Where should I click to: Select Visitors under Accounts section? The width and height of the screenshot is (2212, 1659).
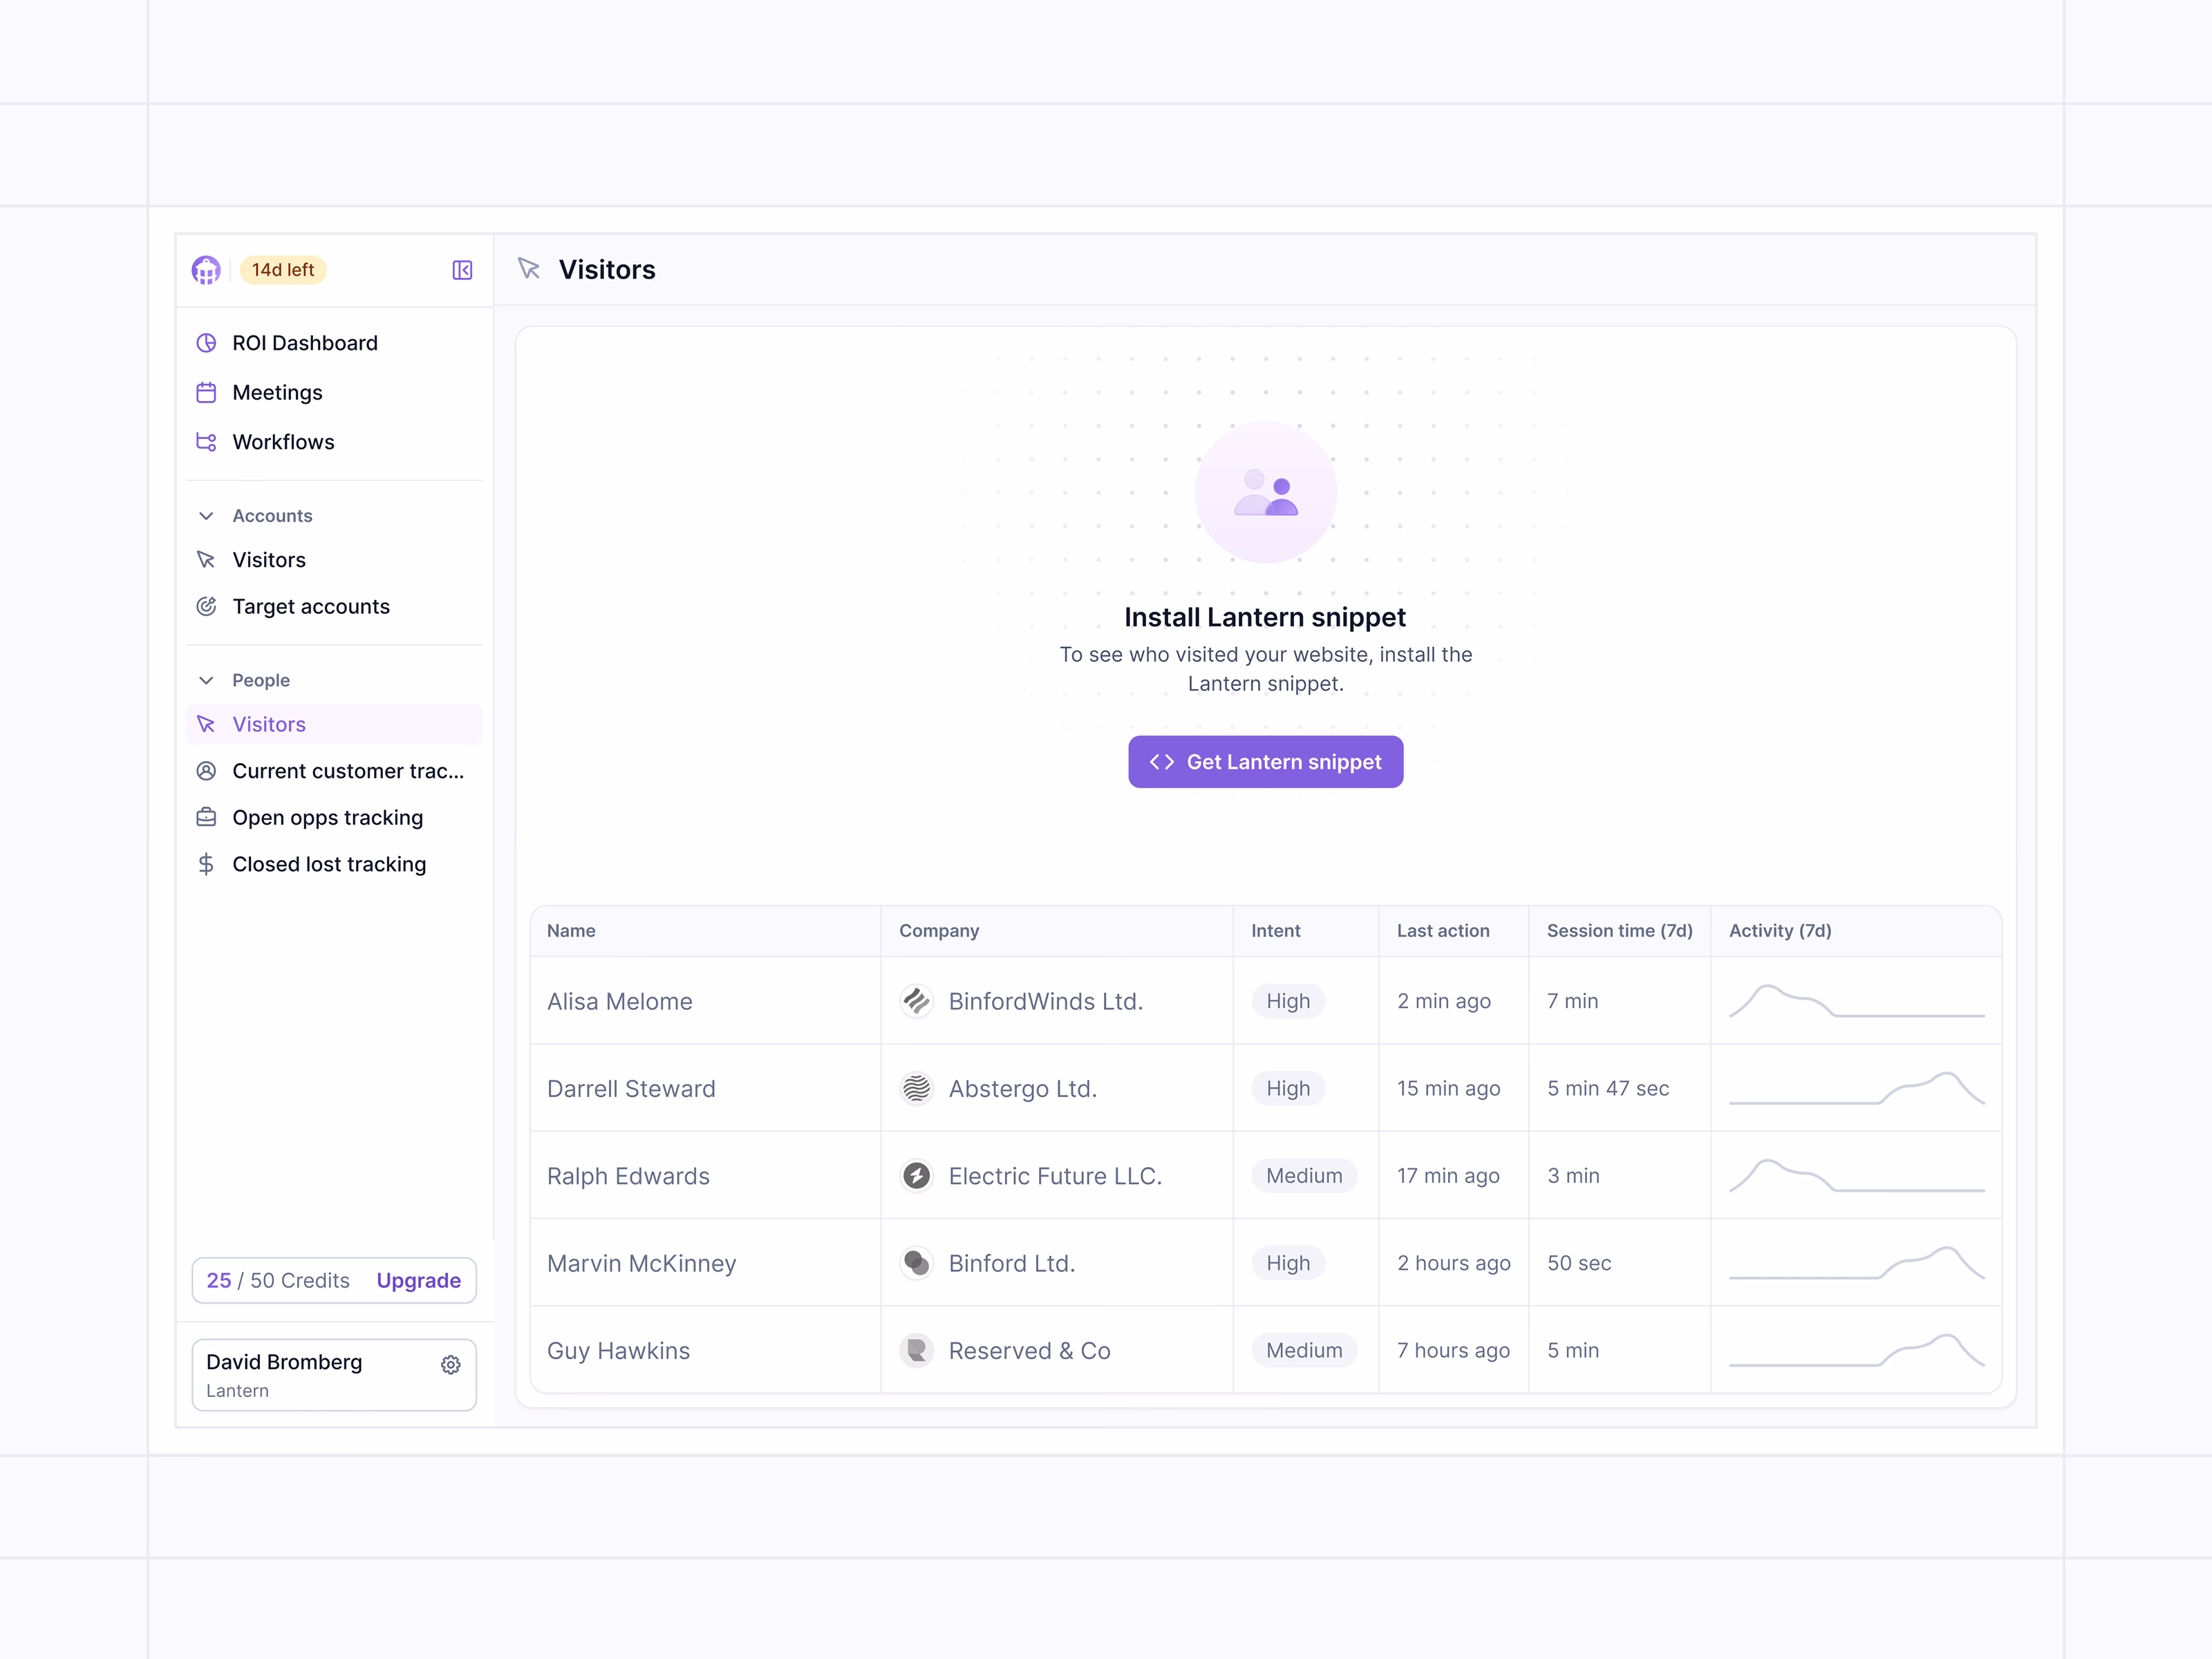click(334, 560)
